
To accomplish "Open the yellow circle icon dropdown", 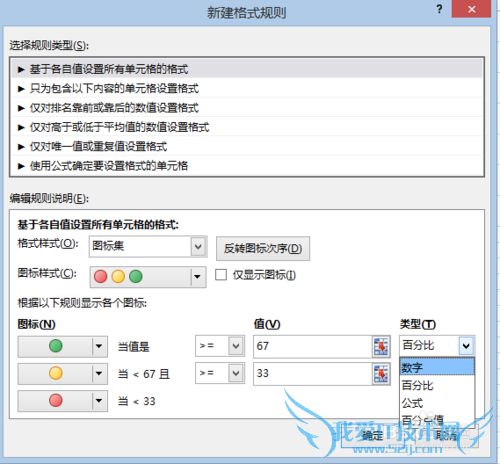I will point(63,374).
